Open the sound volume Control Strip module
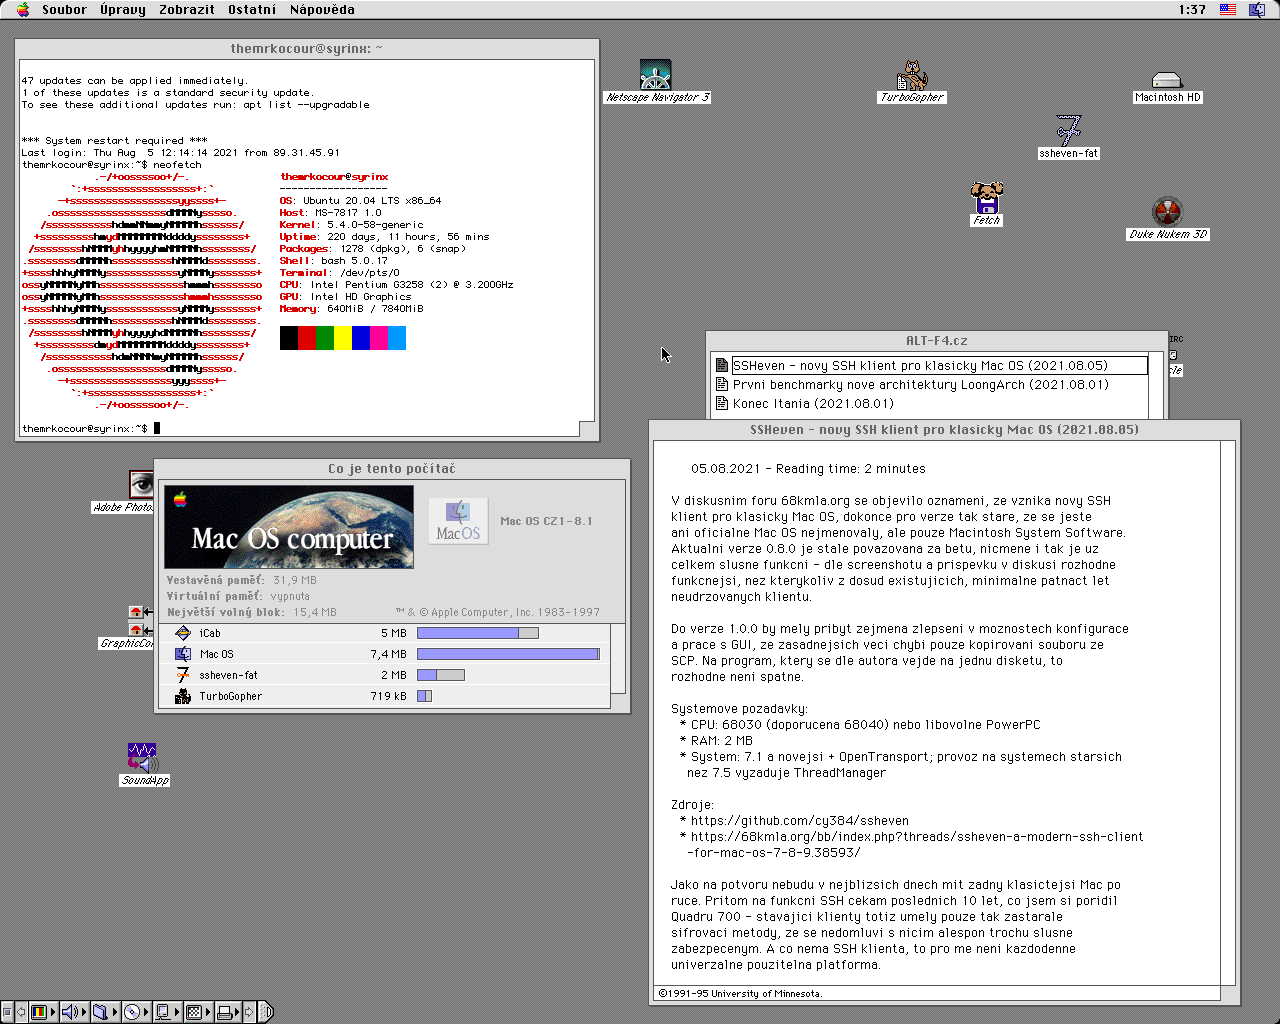1280x1024 pixels. coord(70,1012)
